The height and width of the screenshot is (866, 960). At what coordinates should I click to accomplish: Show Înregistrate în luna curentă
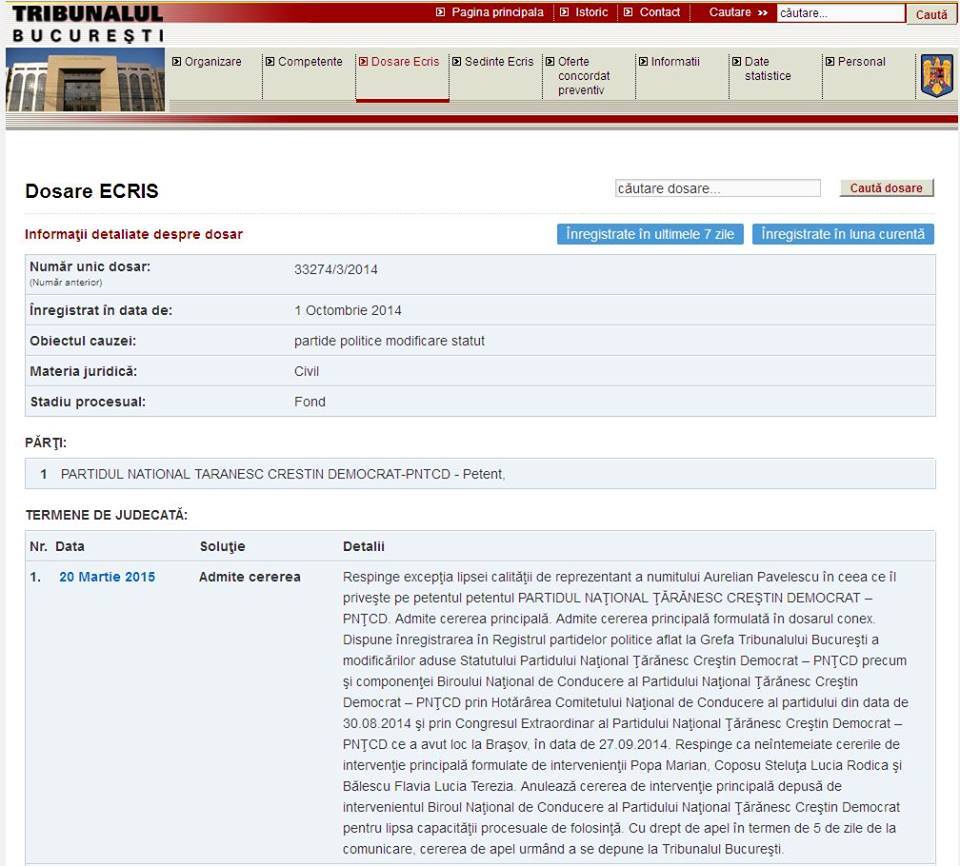click(x=842, y=234)
